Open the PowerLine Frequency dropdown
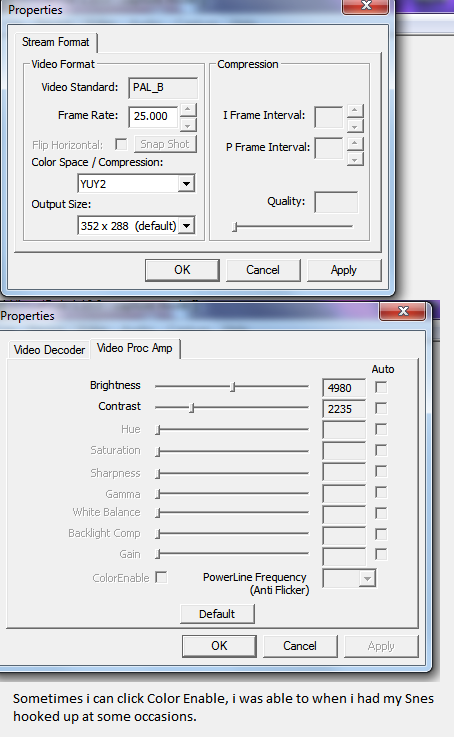Screen dimensions: 454x737 367,579
